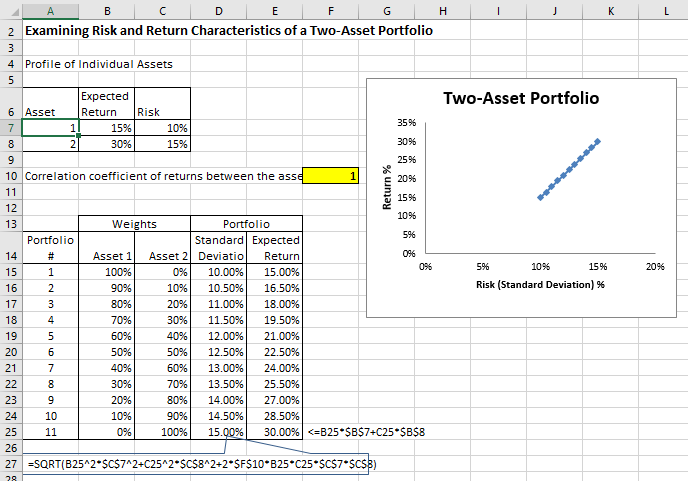
Task: Select column F header
Action: (330, 11)
